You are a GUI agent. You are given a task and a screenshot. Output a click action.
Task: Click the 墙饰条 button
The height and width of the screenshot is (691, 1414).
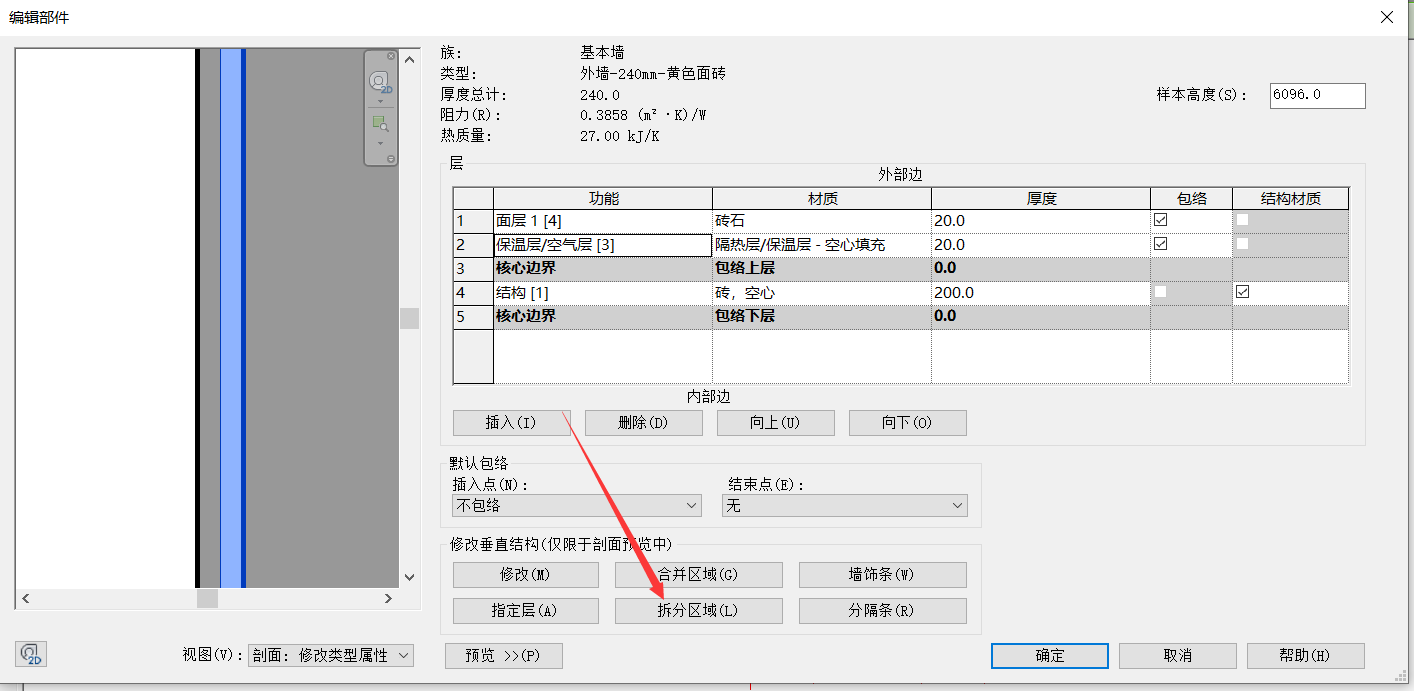pyautogui.click(x=882, y=575)
